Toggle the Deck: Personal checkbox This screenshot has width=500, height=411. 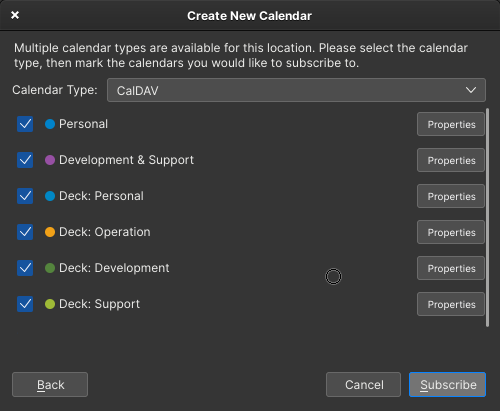(25, 196)
